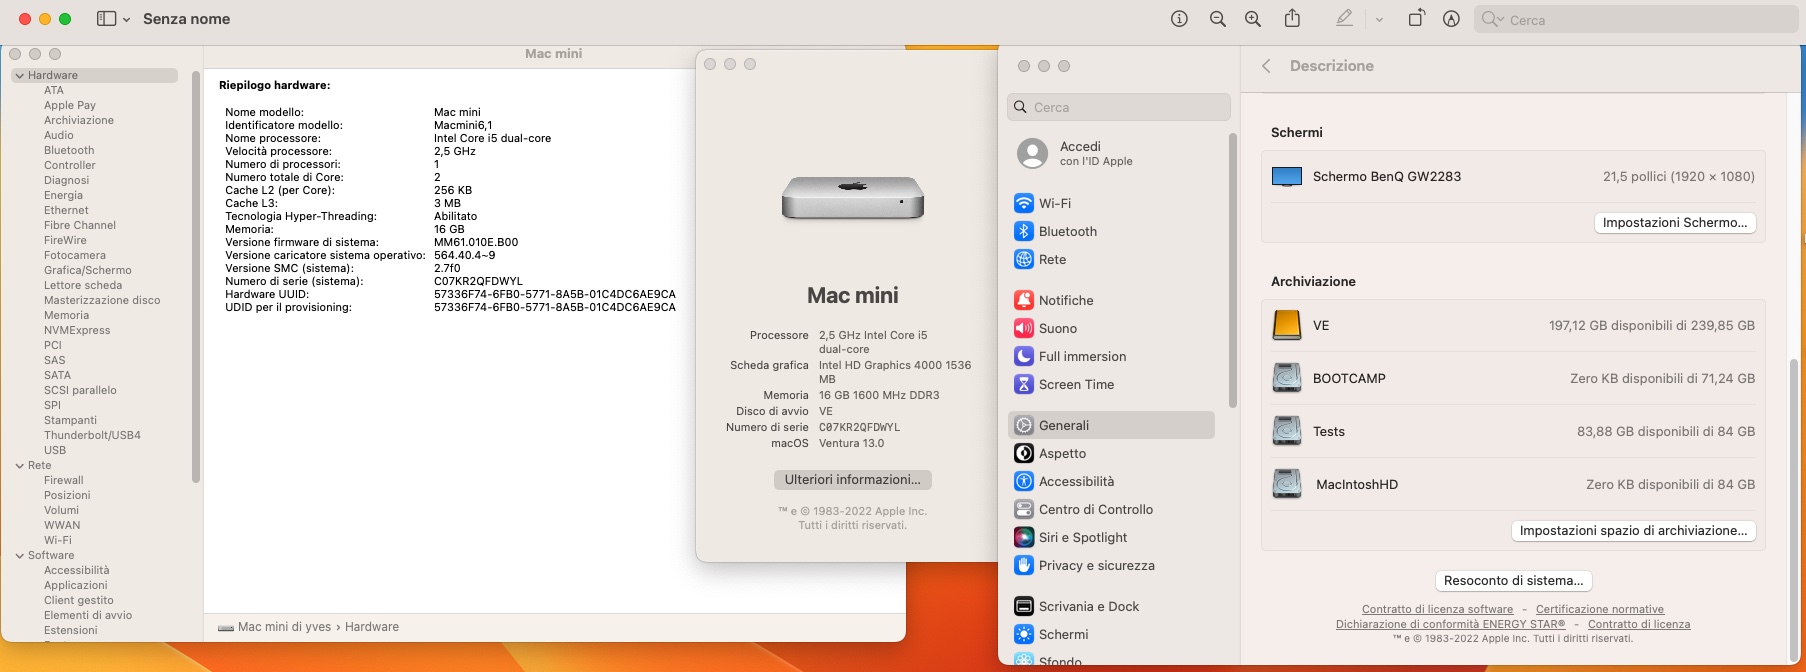Select Grafica/Schermo in the hardware list
This screenshot has height=672, width=1806.
click(88, 270)
